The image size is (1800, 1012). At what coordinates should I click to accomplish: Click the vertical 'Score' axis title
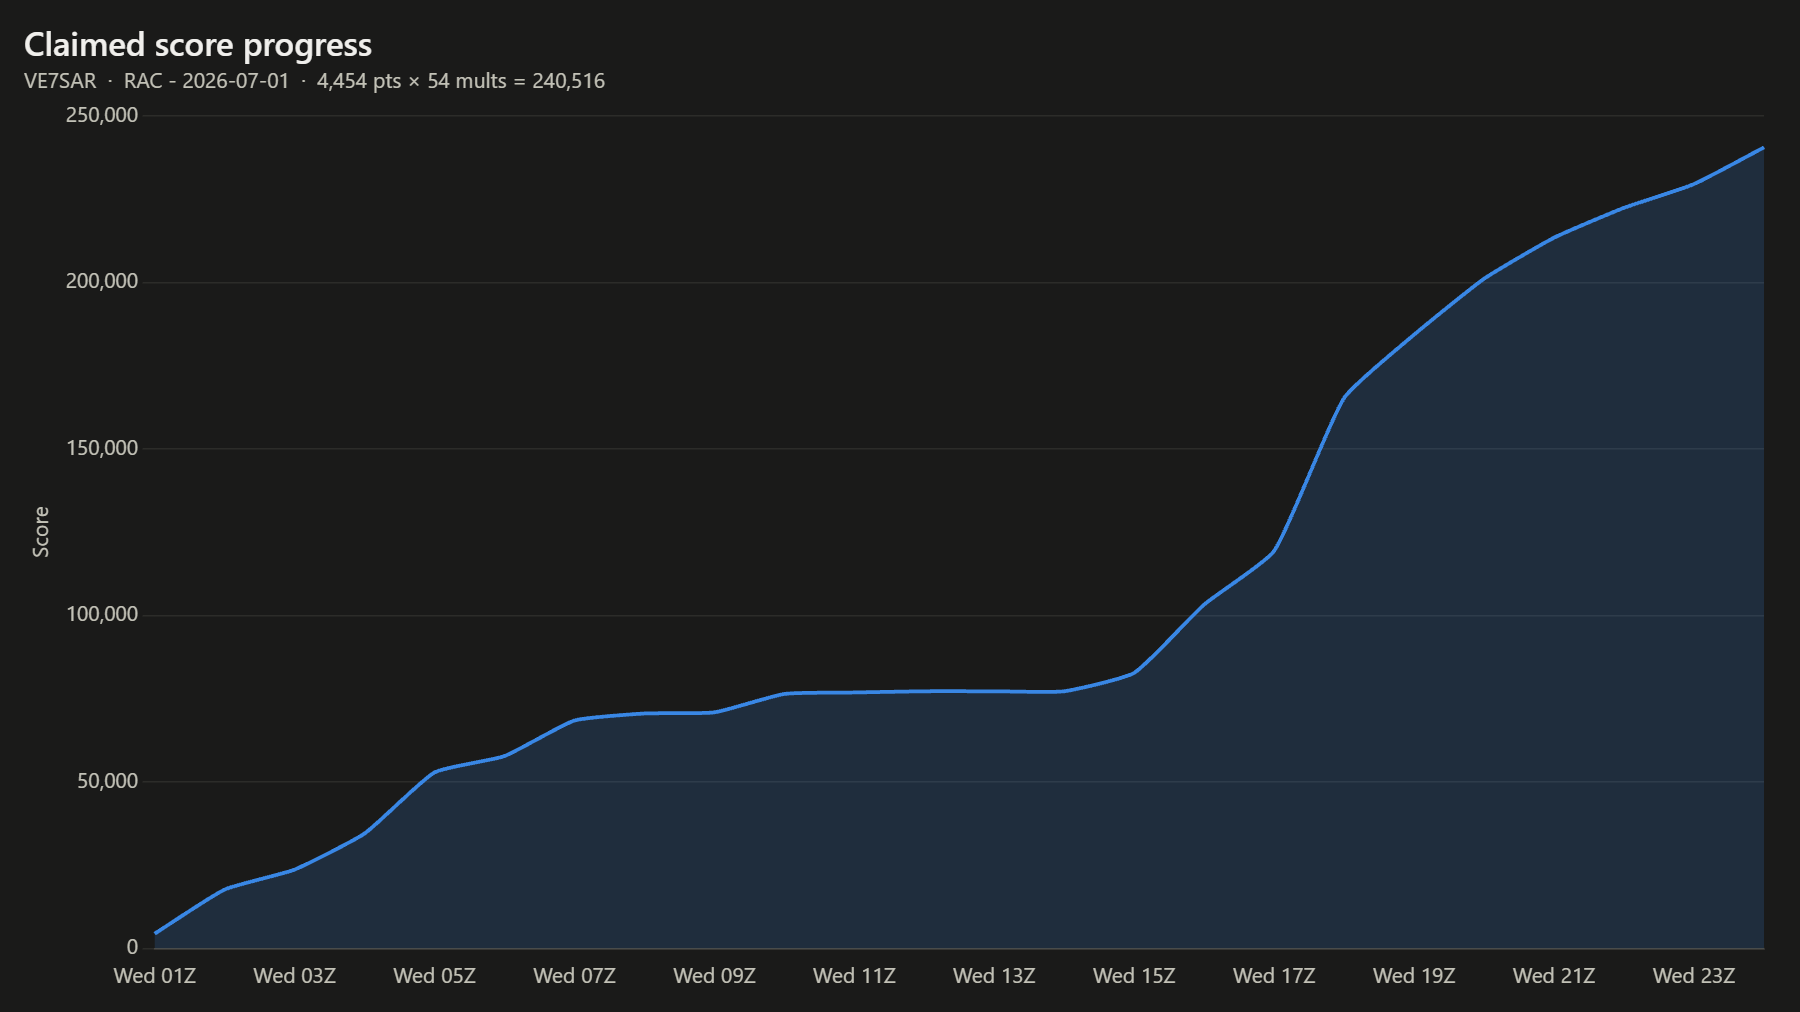(x=41, y=532)
